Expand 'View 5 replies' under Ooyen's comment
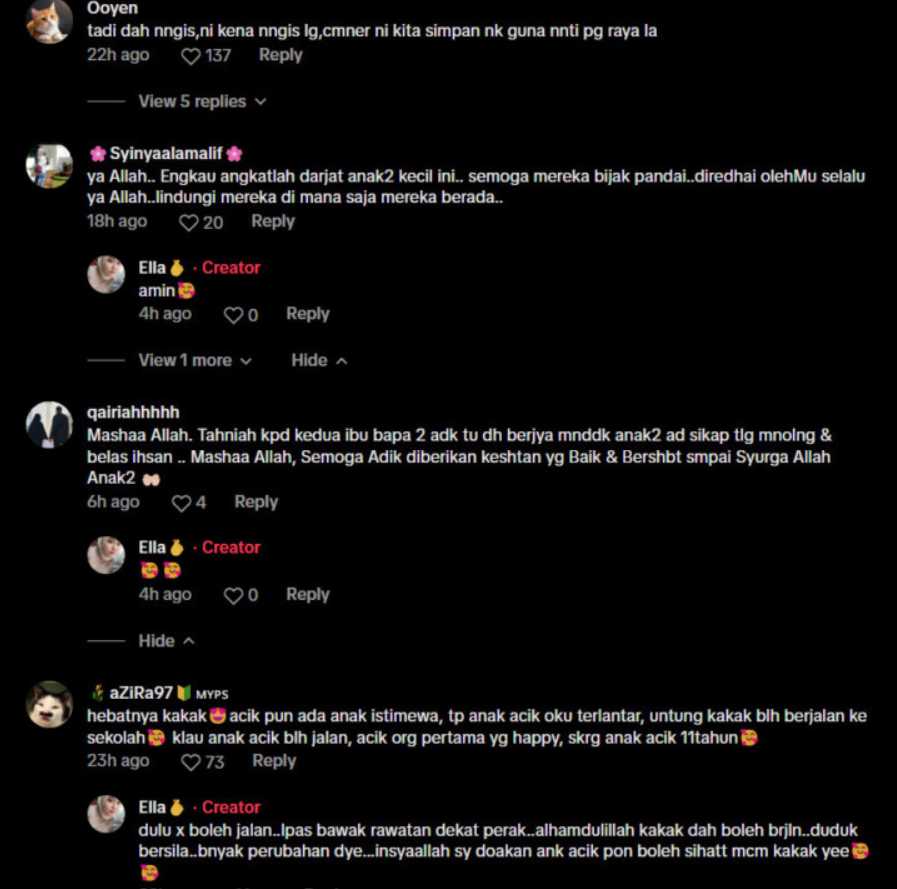The image size is (897, 889). [203, 102]
